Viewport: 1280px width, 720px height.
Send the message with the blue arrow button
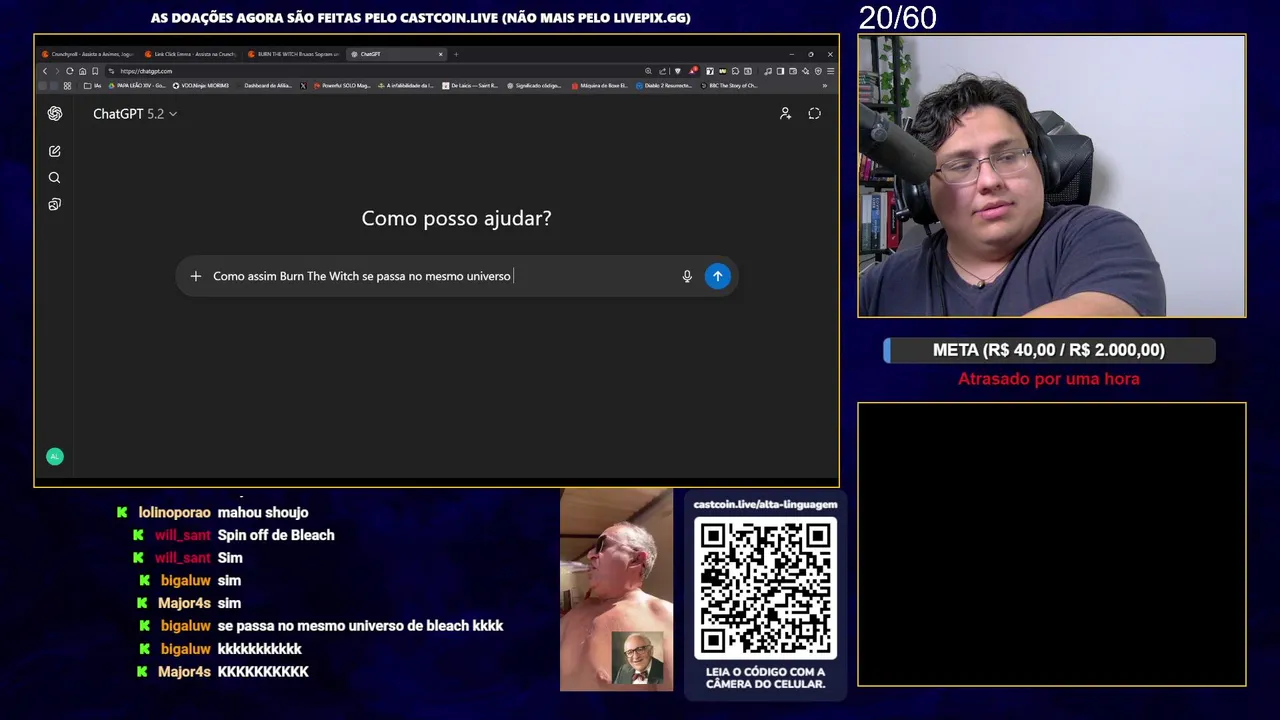point(717,276)
